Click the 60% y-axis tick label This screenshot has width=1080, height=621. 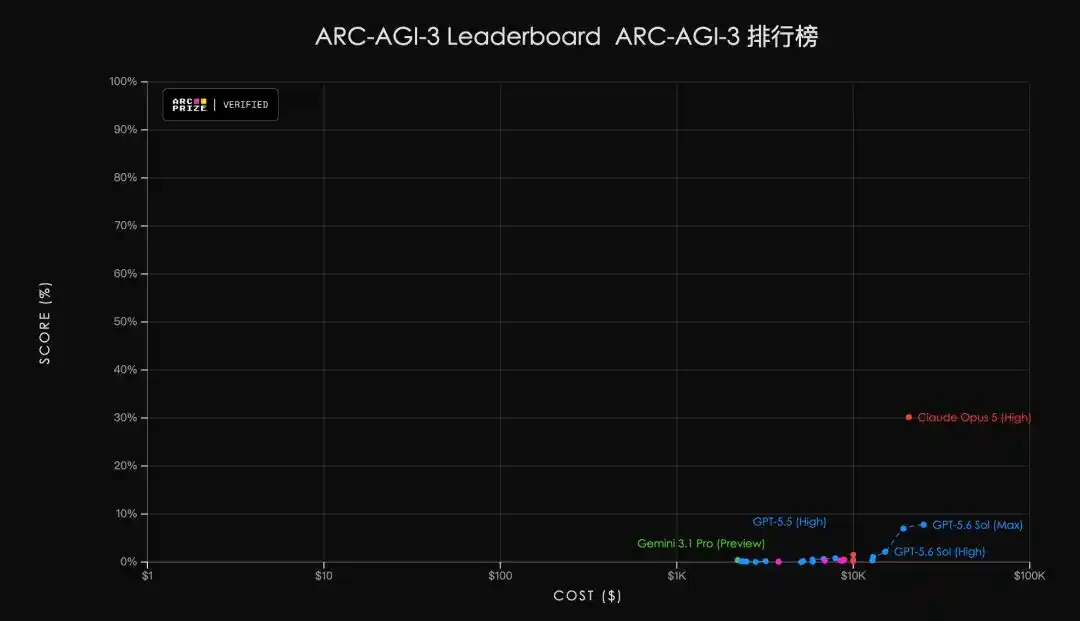[125, 274]
